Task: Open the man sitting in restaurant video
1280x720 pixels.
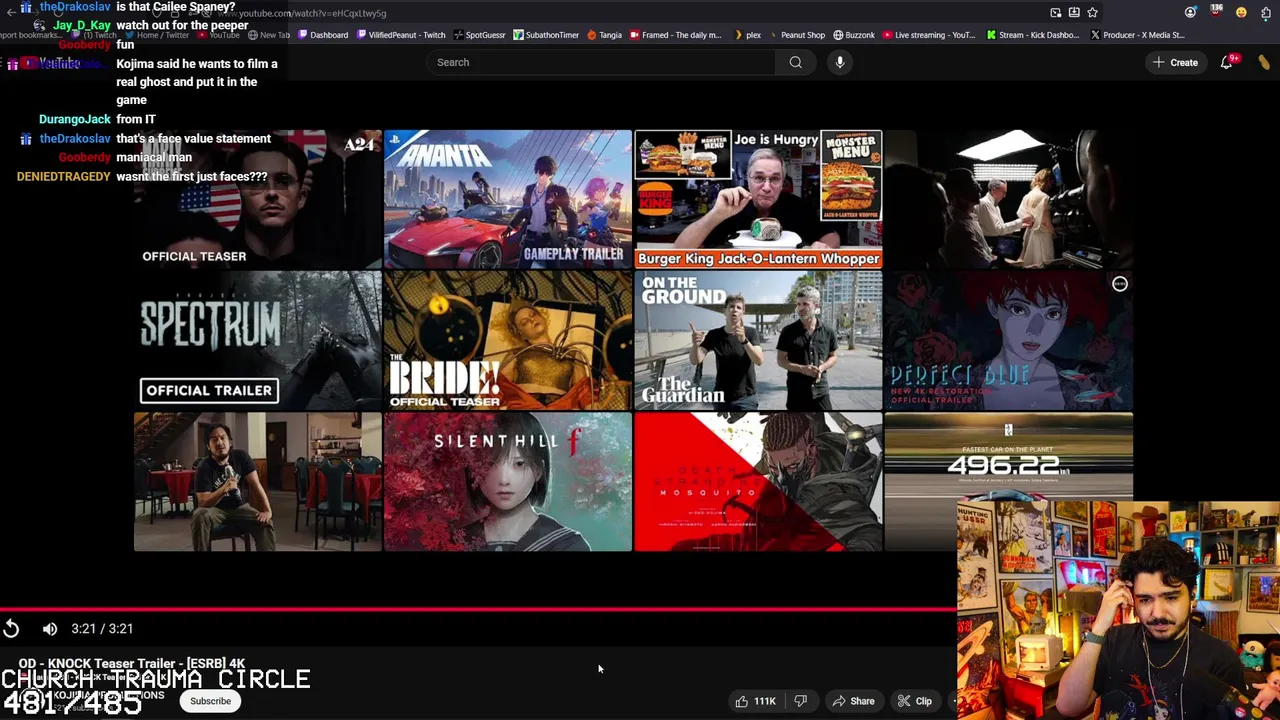Action: (x=258, y=481)
